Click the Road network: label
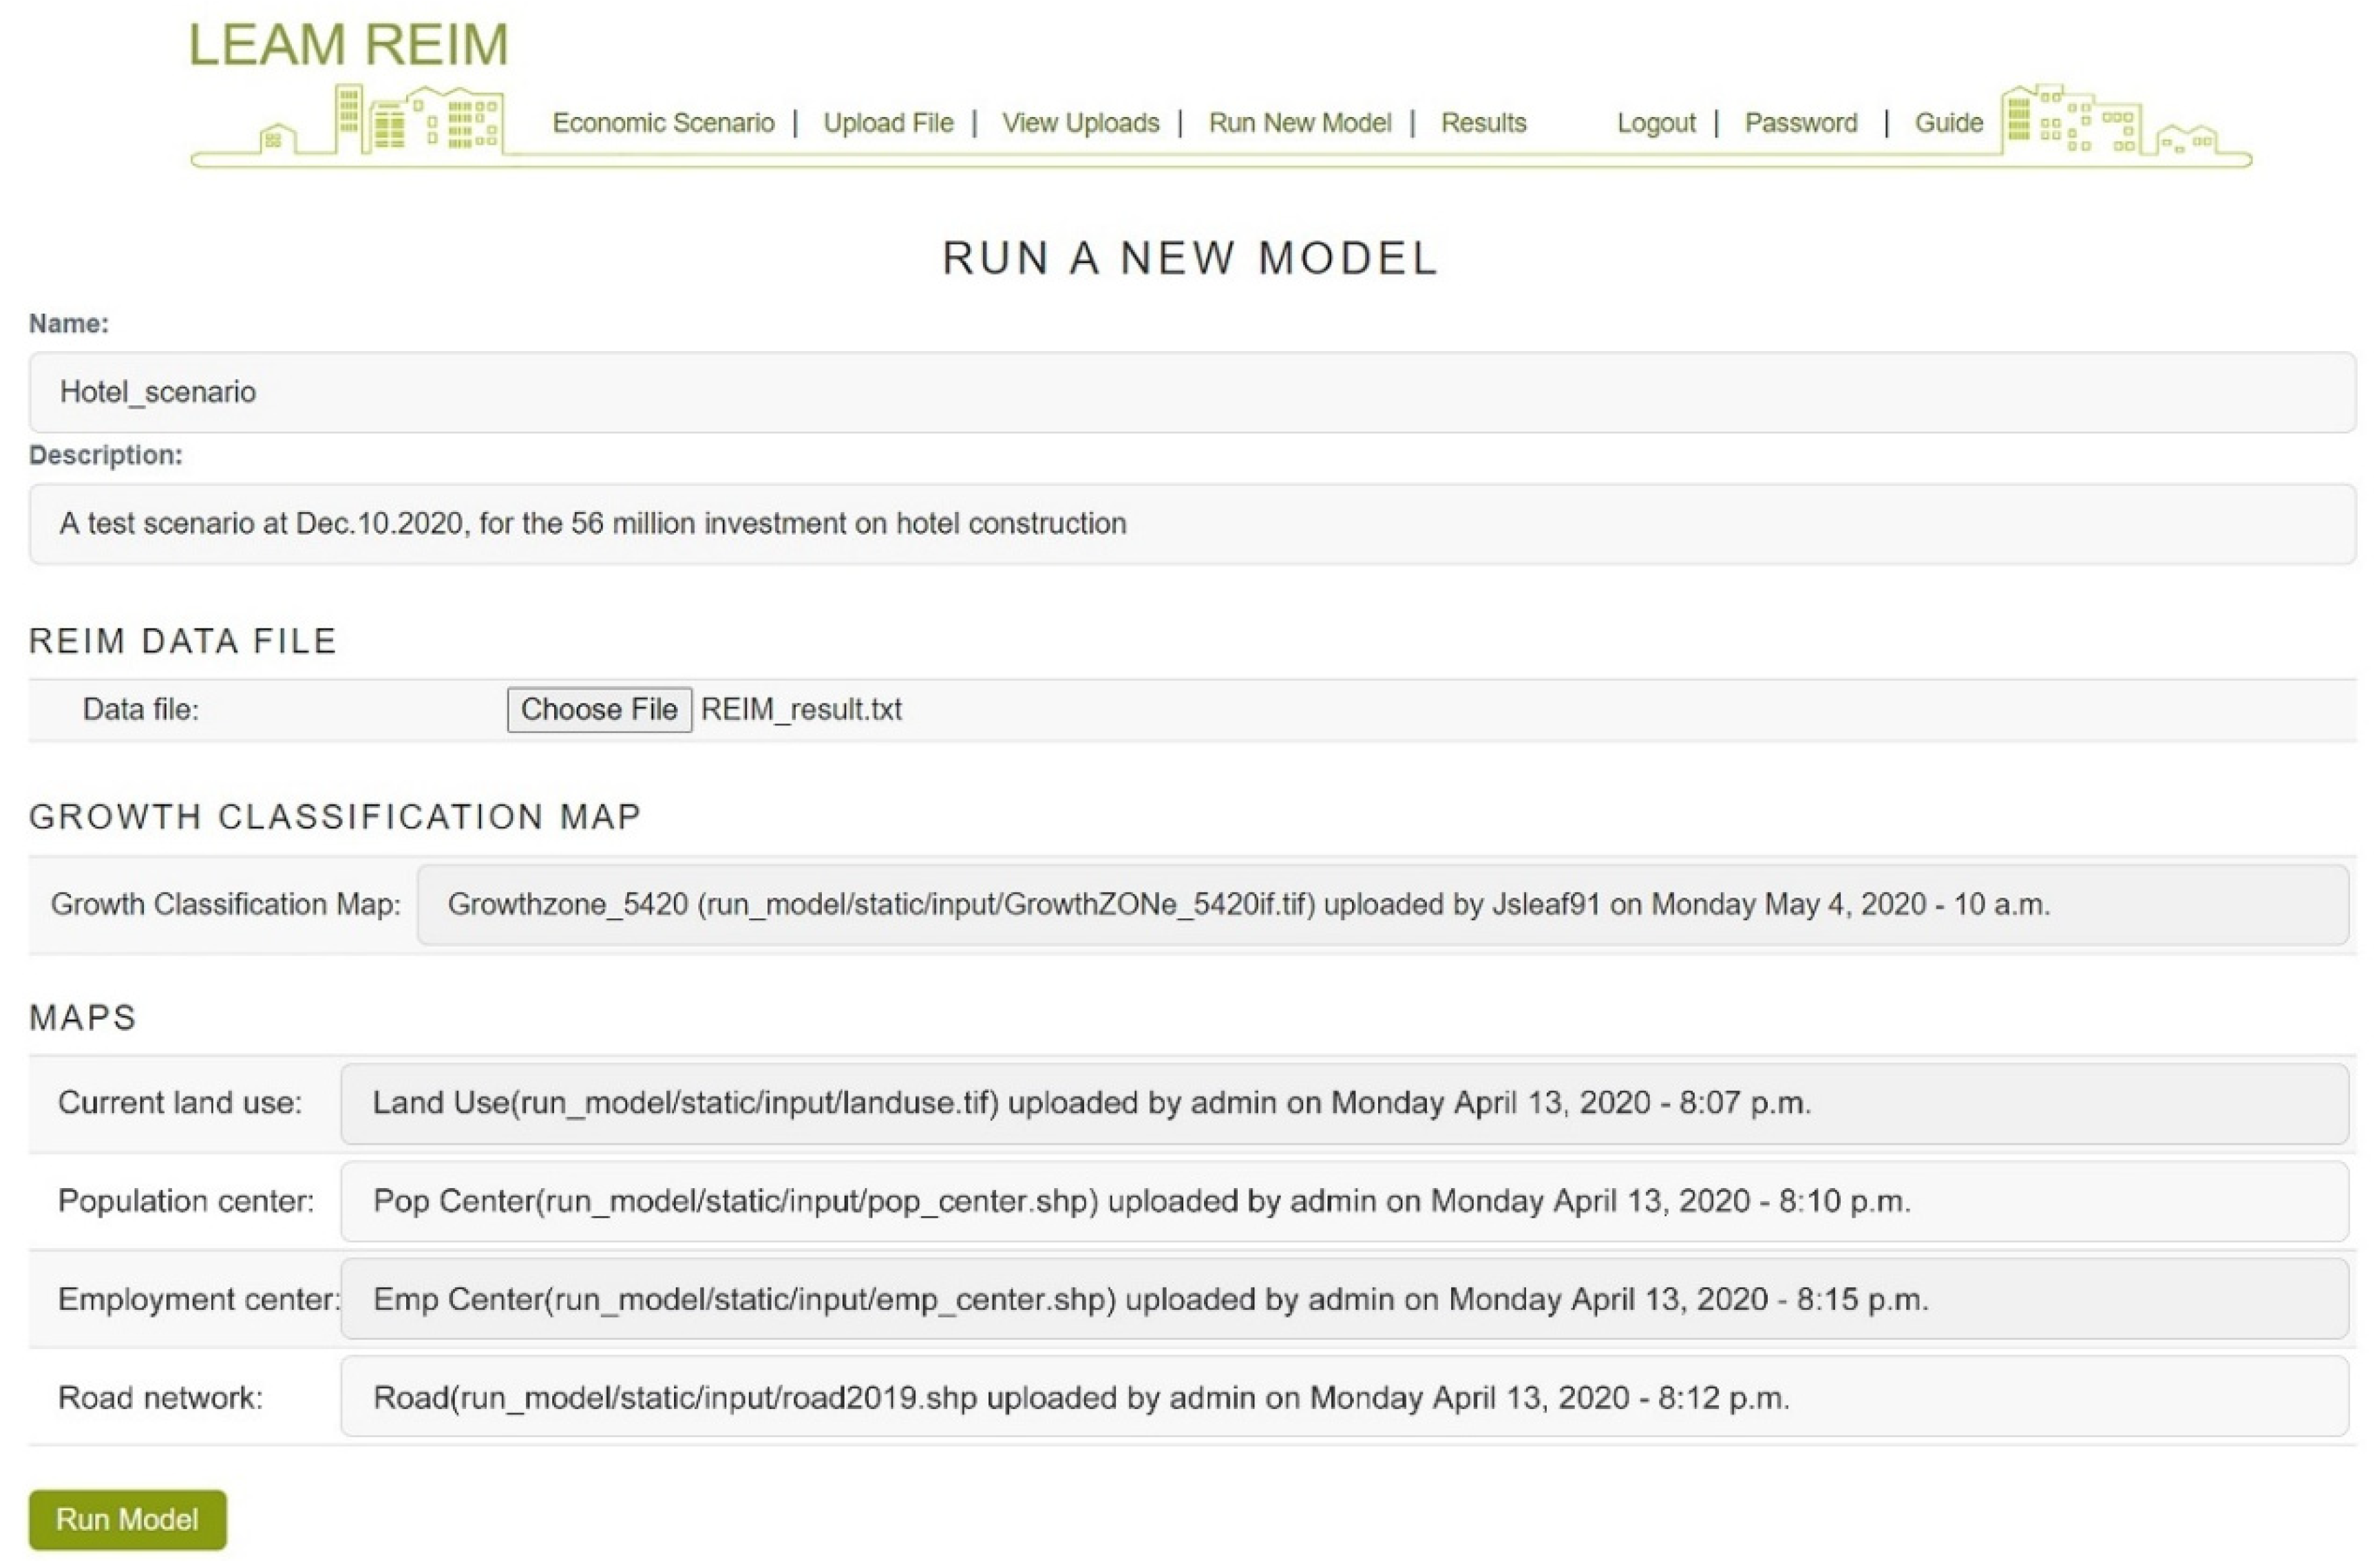 pyautogui.click(x=160, y=1398)
